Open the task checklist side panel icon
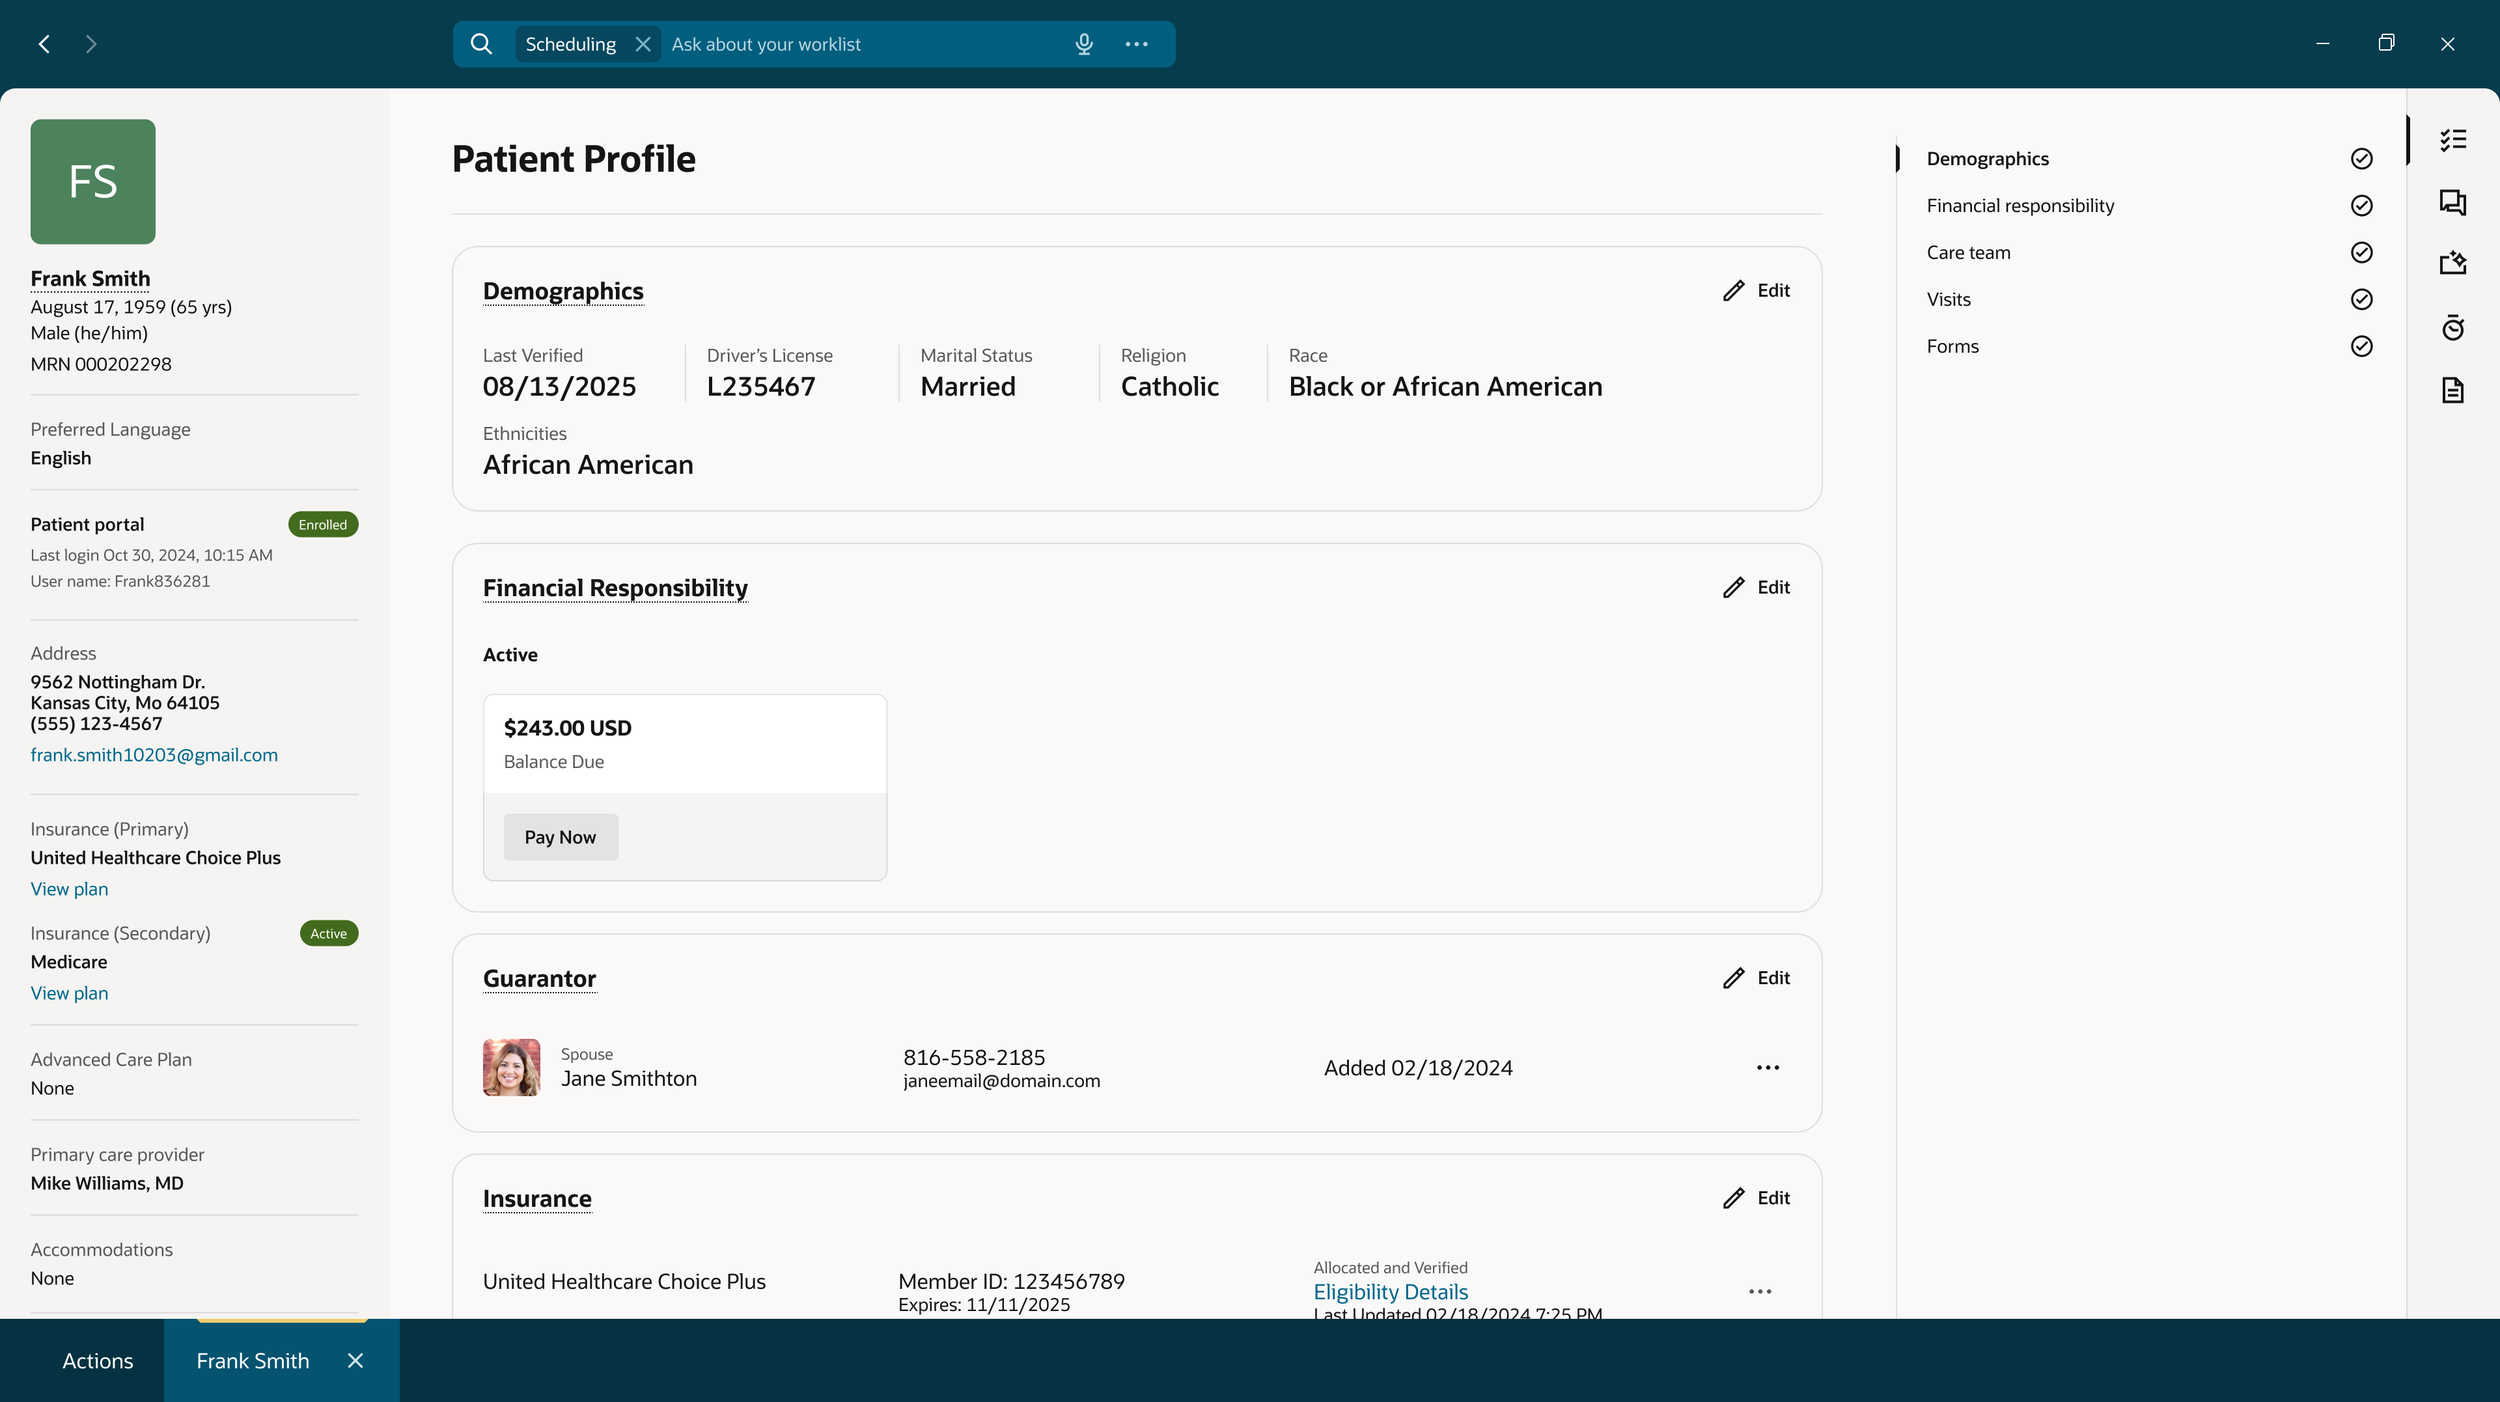Viewport: 2500px width, 1402px height. click(x=2453, y=140)
